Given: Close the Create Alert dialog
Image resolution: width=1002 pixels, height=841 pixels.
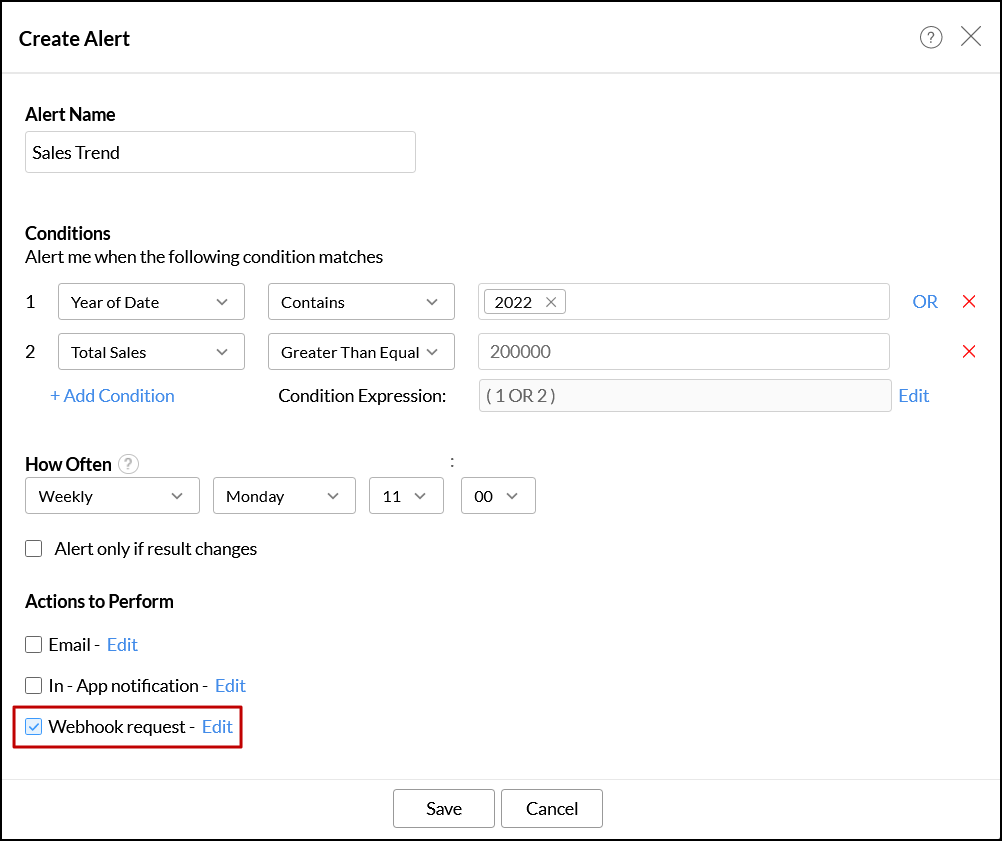Looking at the screenshot, I should tap(971, 37).
